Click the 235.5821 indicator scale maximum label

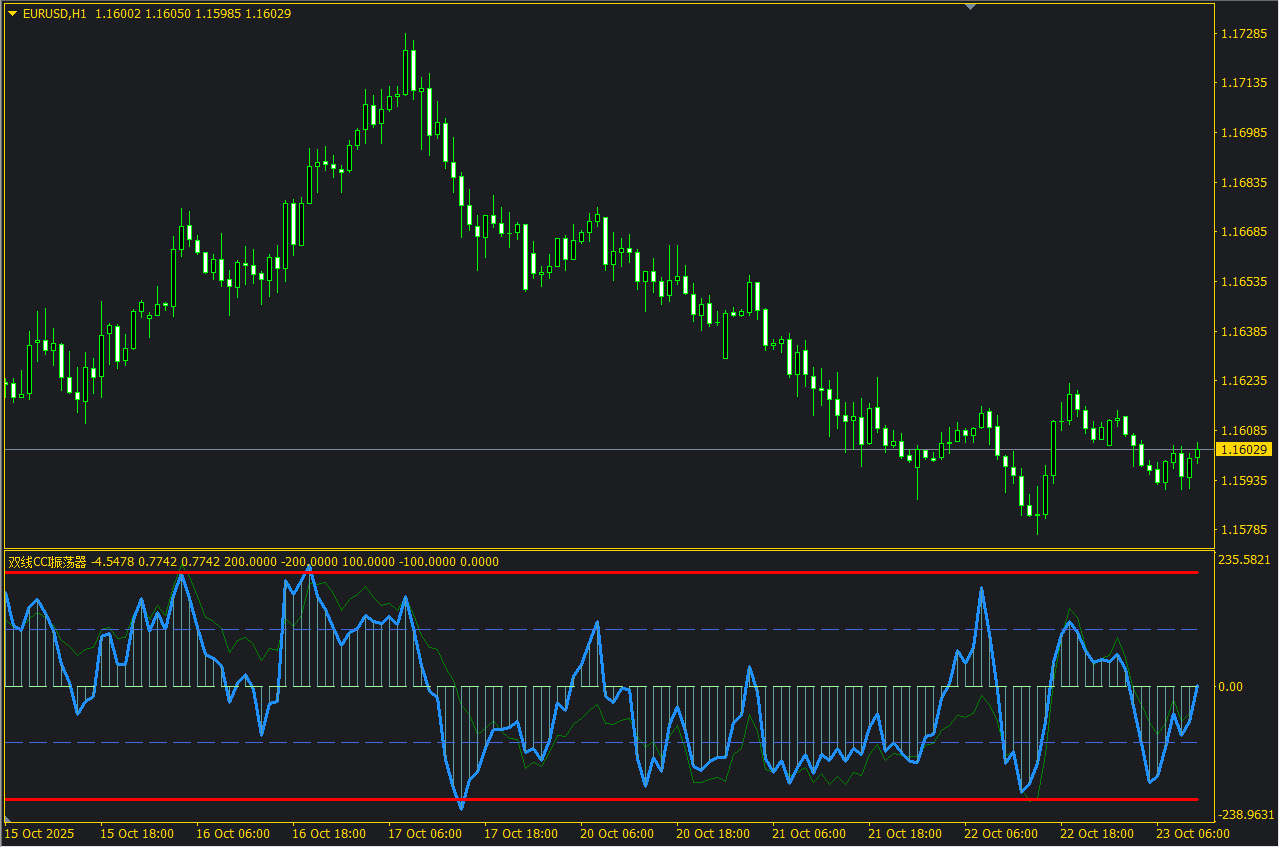(x=1245, y=560)
